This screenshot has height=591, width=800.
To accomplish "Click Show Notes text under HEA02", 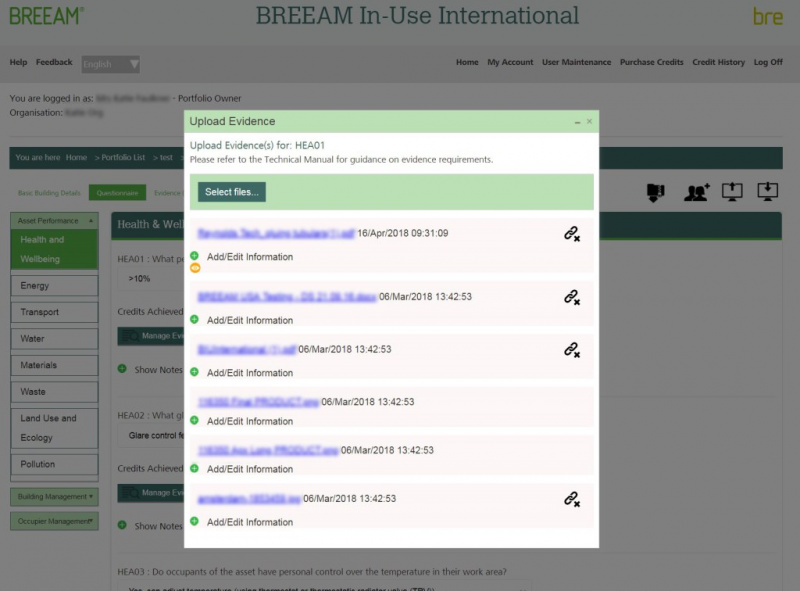I will coord(158,526).
